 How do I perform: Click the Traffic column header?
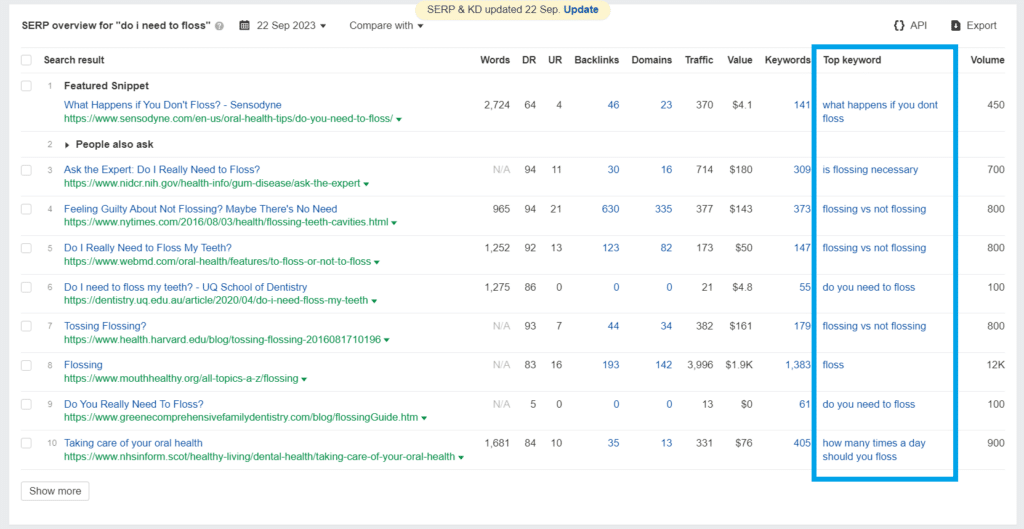tap(699, 60)
